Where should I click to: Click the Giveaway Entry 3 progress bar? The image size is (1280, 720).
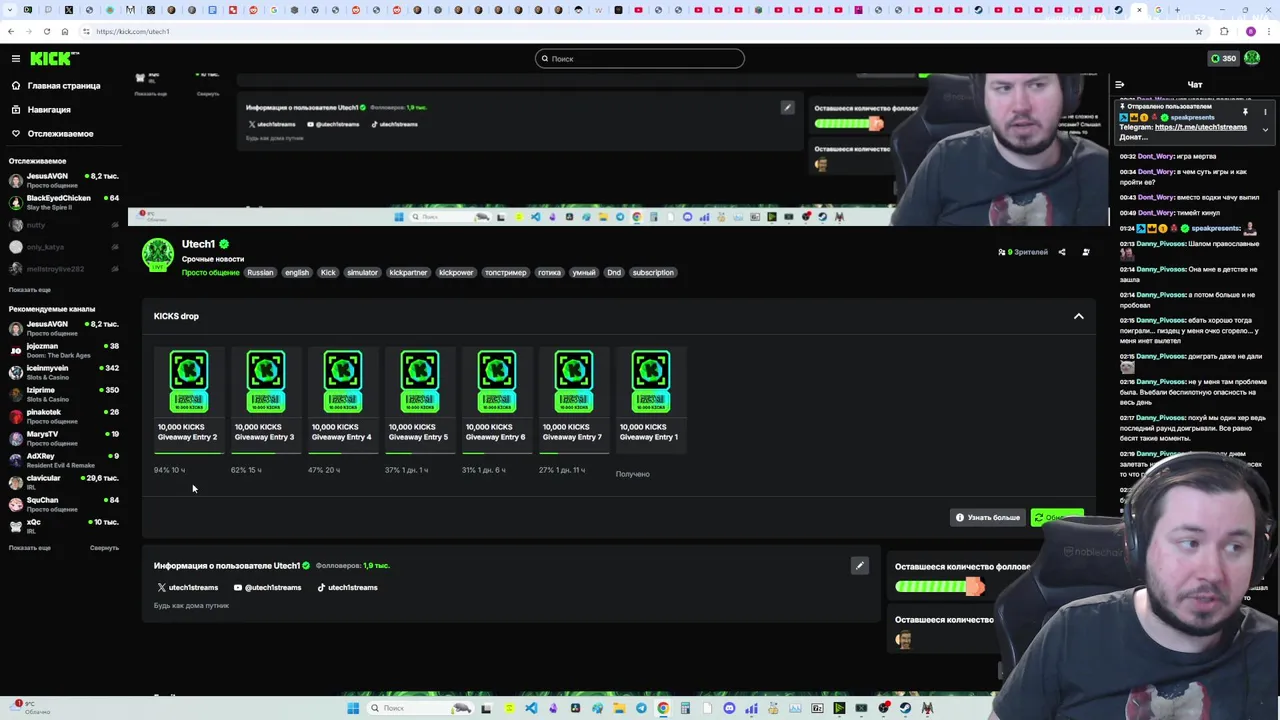coord(265,453)
